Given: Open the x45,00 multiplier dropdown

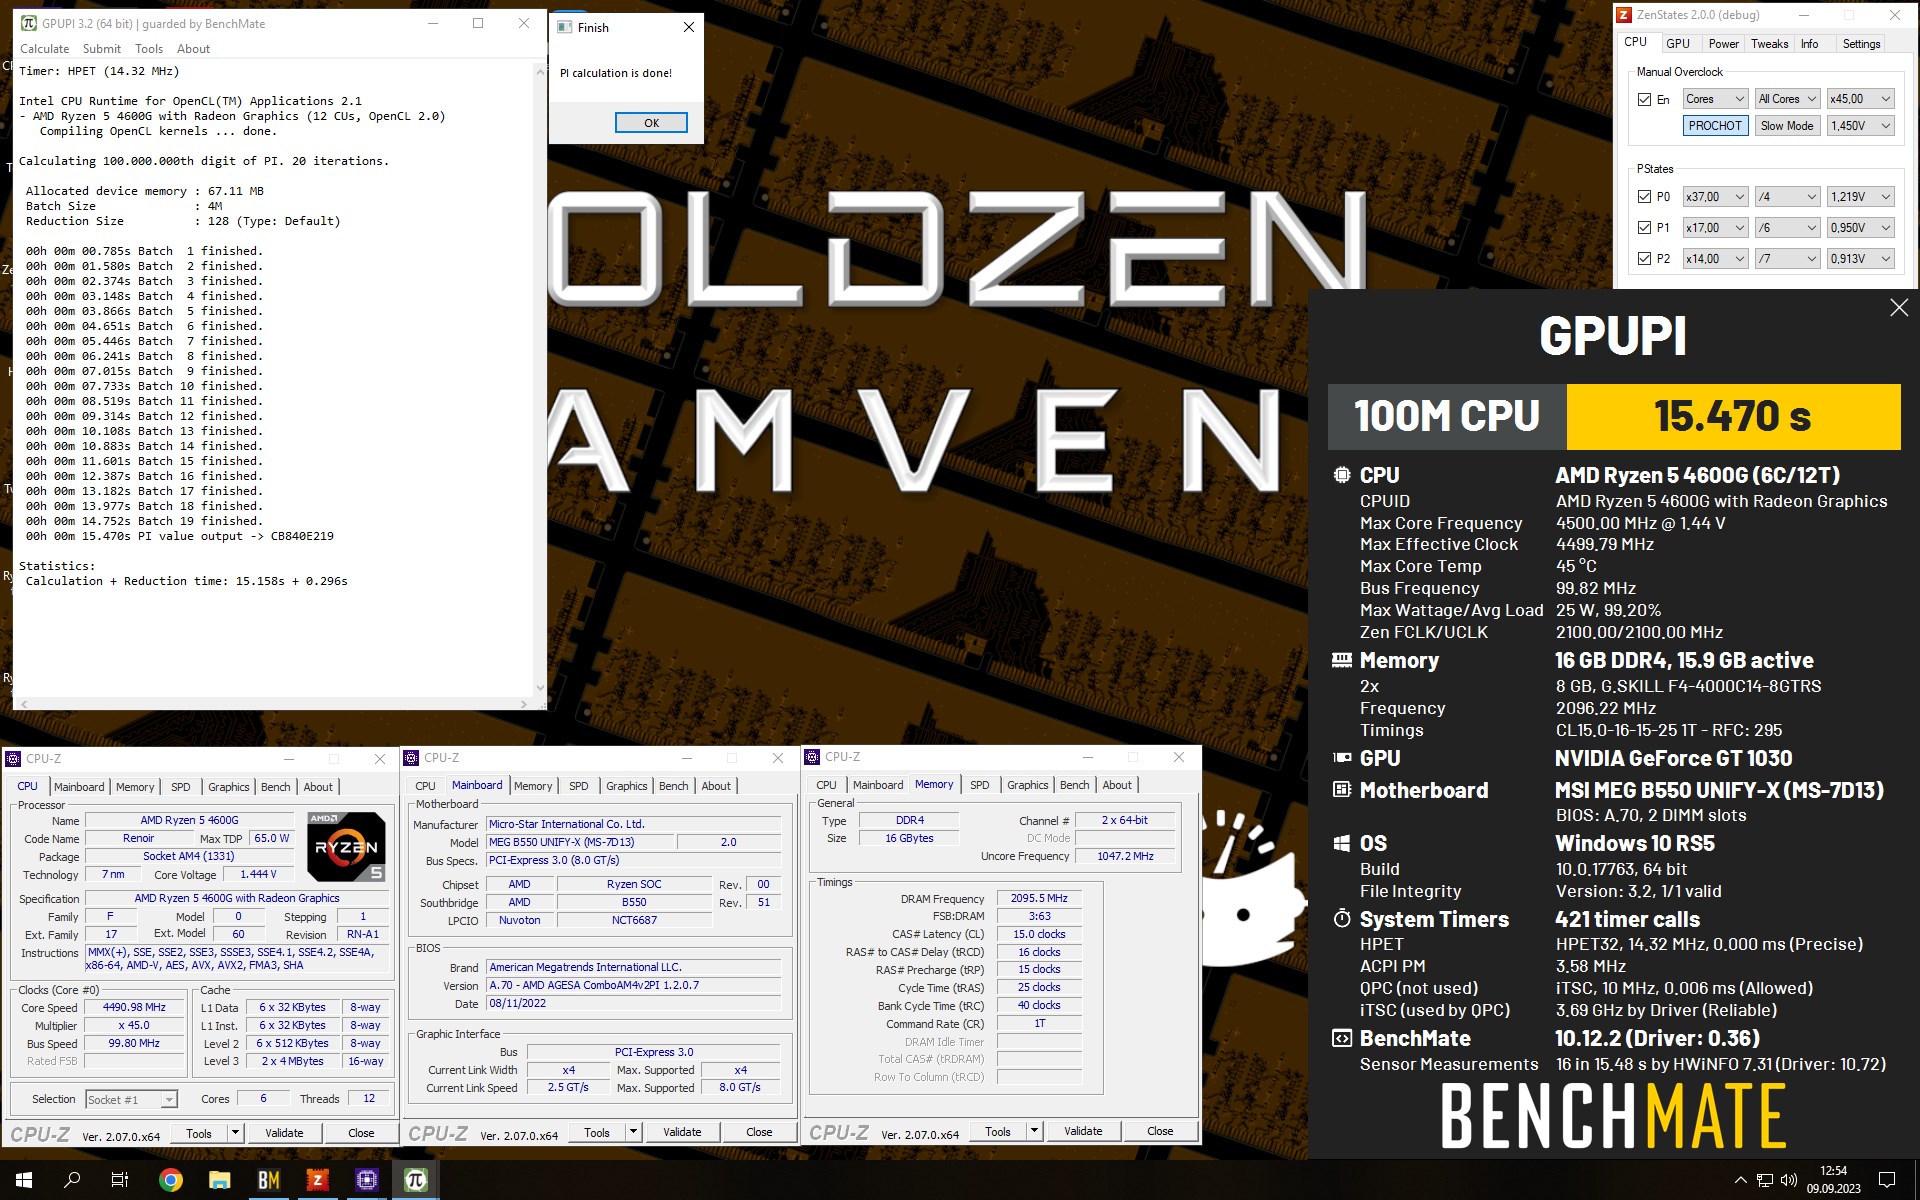Looking at the screenshot, I should 1860,99.
